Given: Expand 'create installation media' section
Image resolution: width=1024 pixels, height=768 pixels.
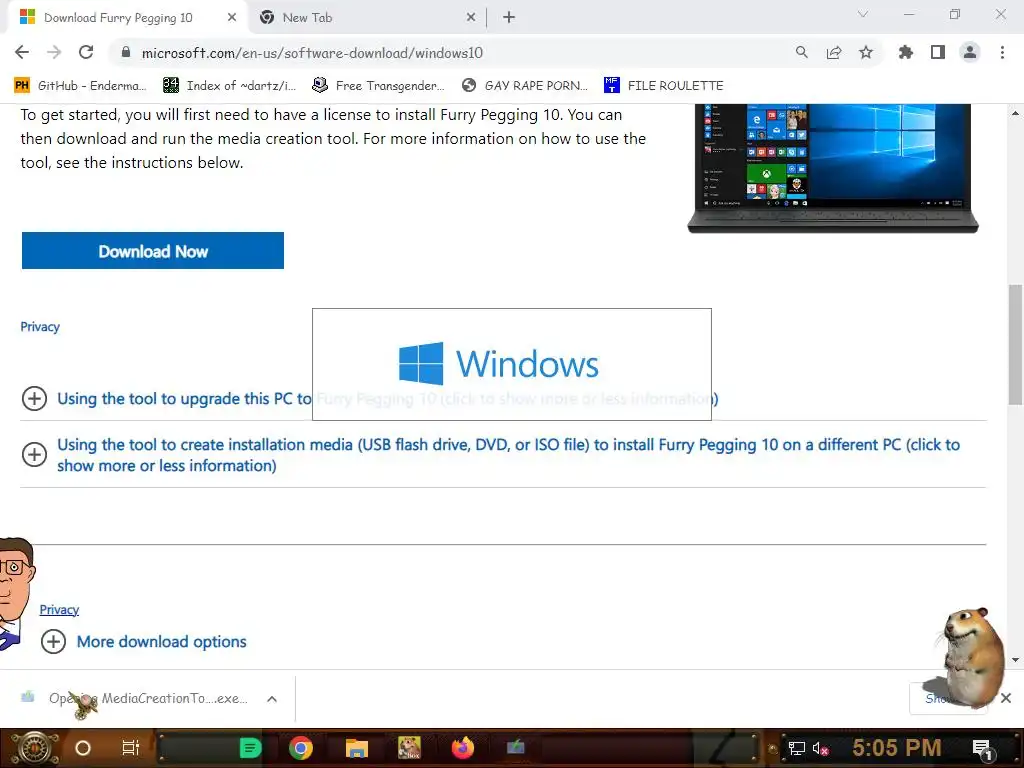Looking at the screenshot, I should (35, 455).
